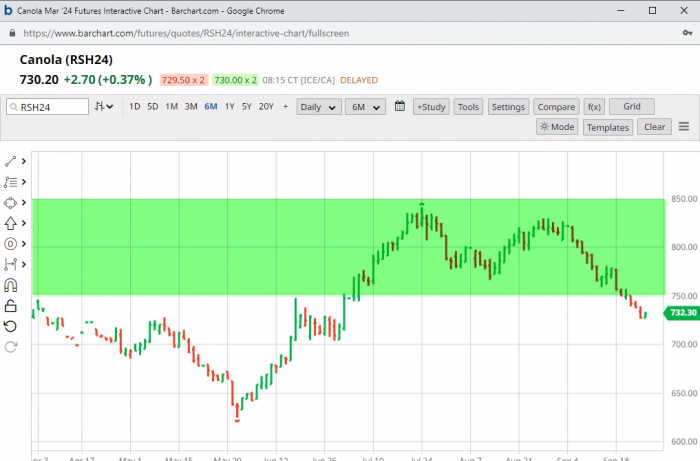Screen dimensions: 700x461
Task: Expand the measure tool options arrow
Action: tap(24, 264)
